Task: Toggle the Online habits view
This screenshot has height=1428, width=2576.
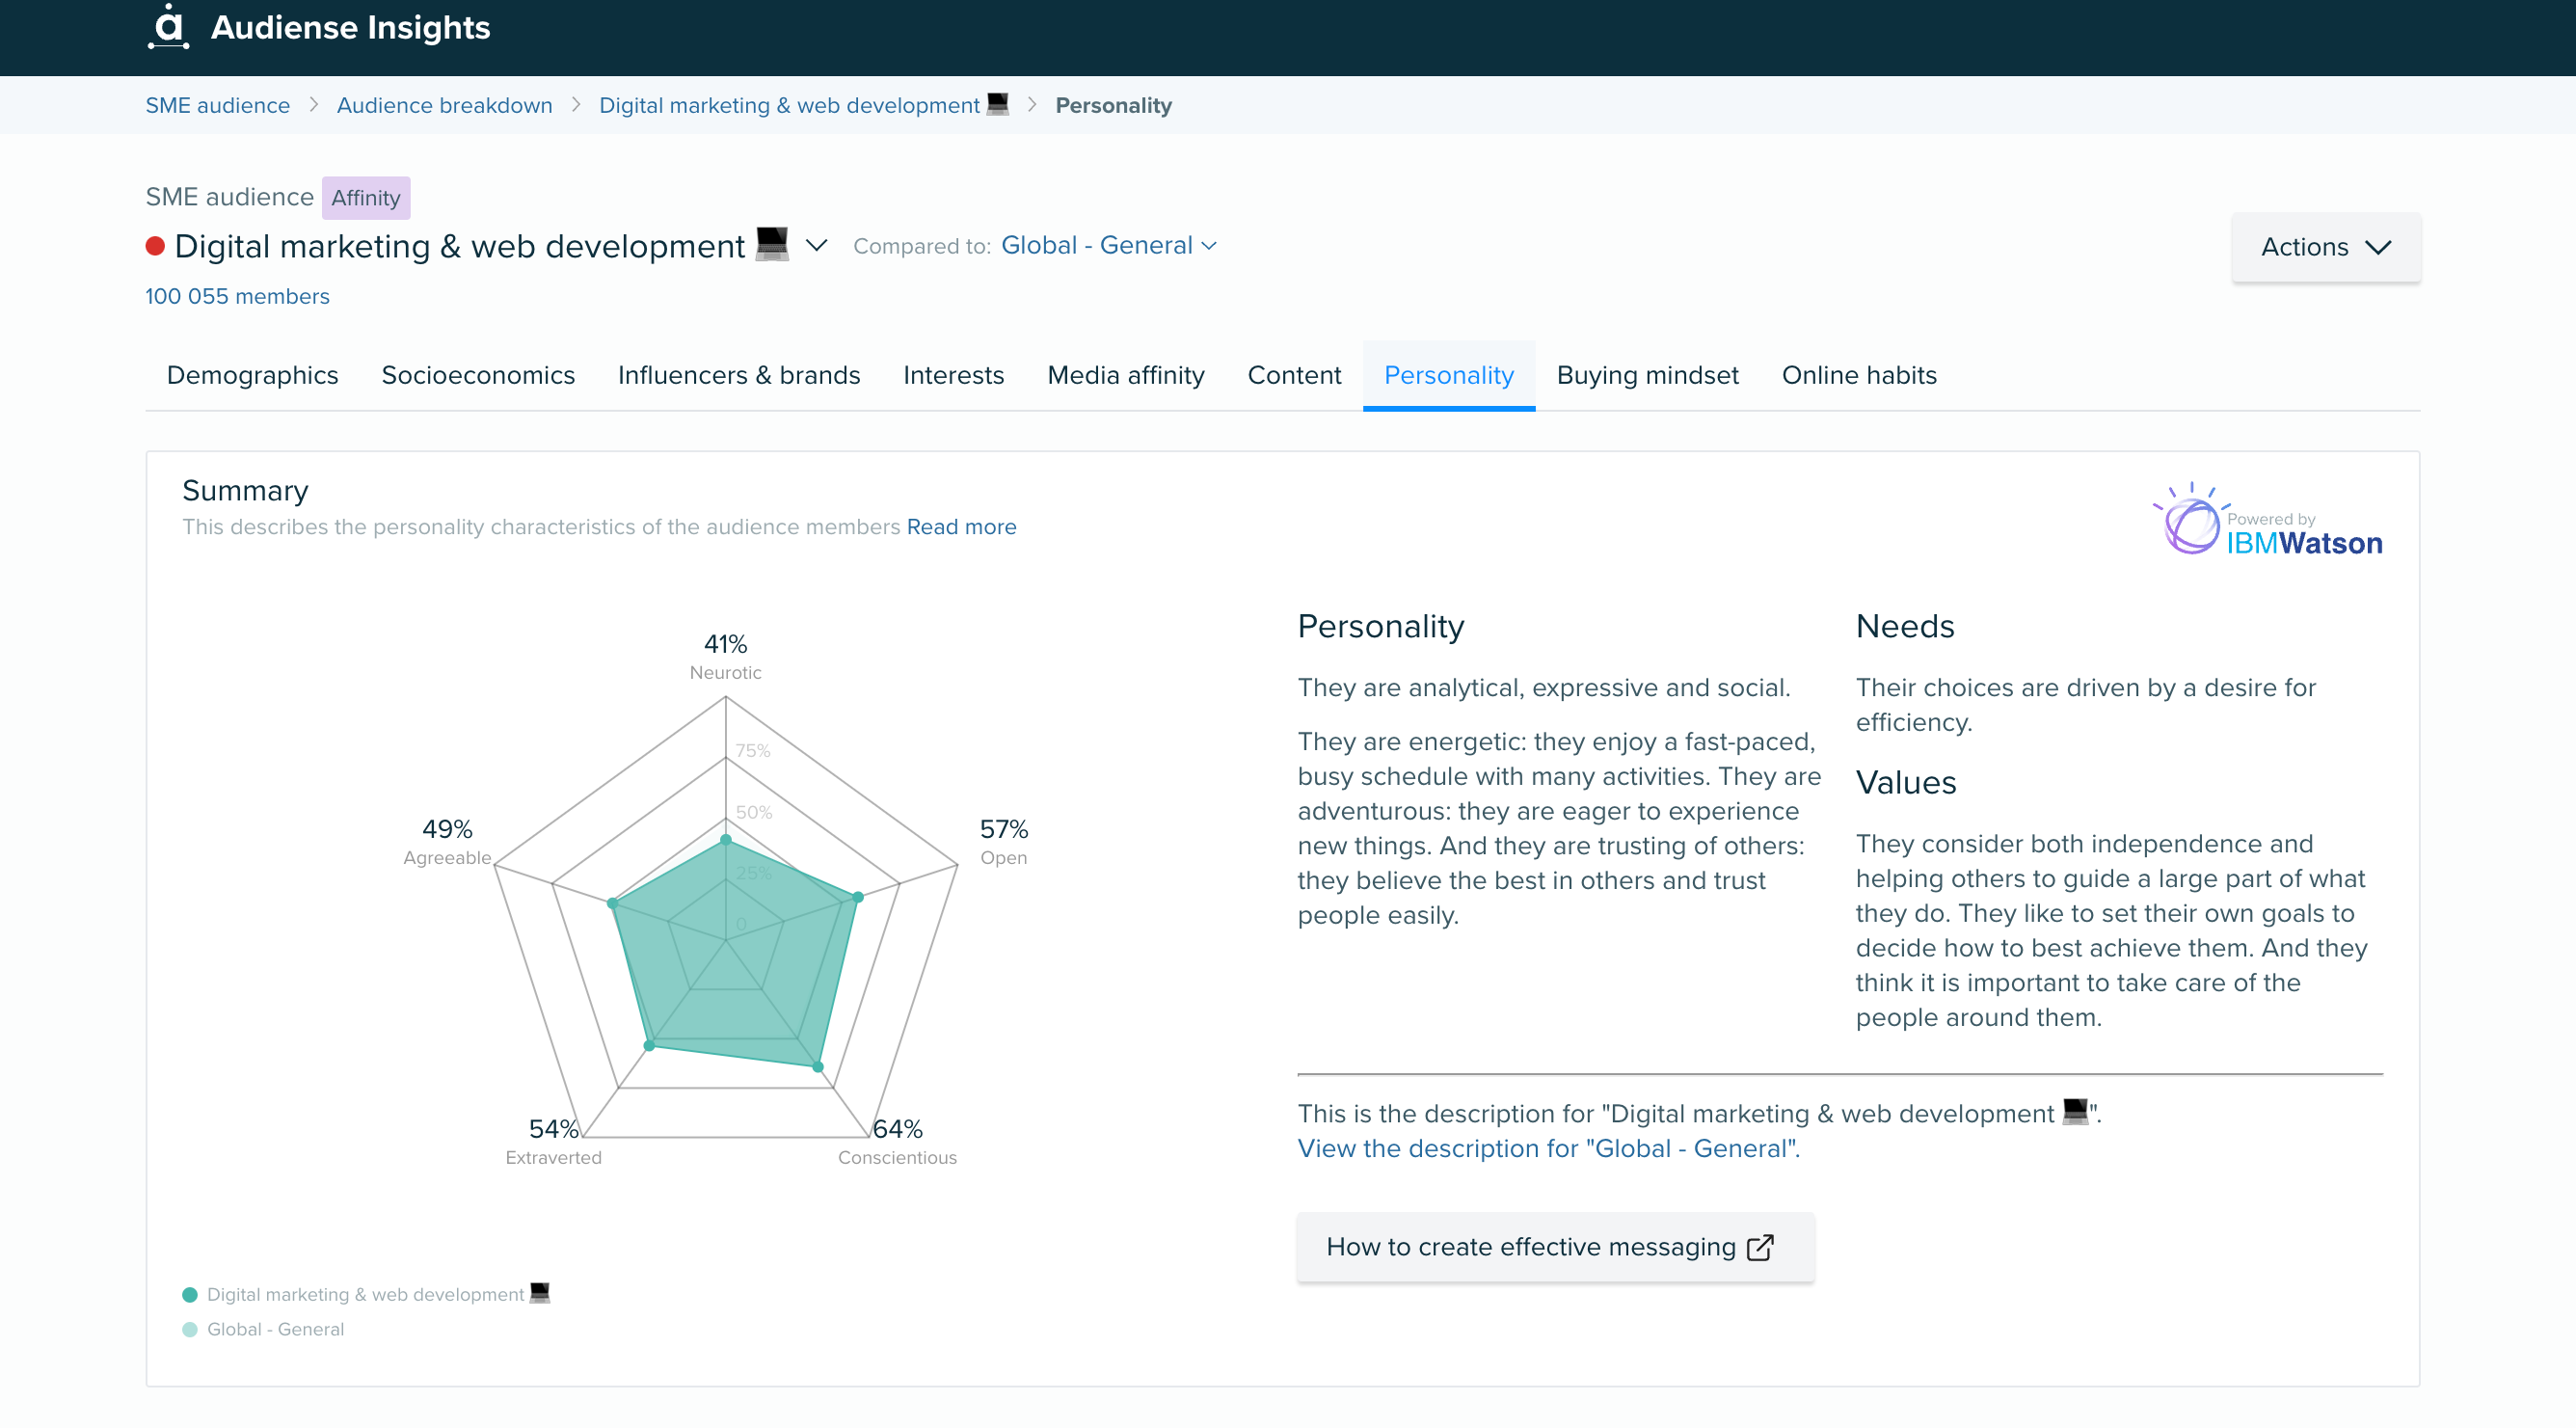Action: 1859,374
